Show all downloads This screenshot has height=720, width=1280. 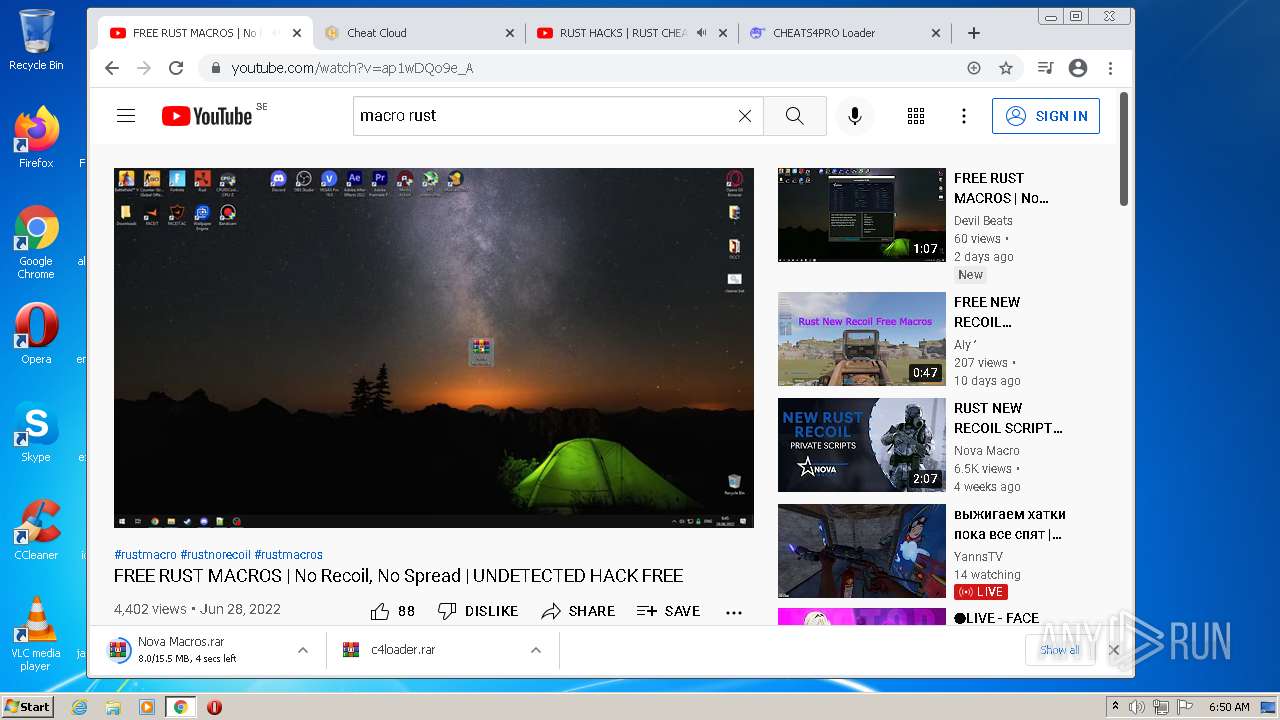[x=1059, y=650]
